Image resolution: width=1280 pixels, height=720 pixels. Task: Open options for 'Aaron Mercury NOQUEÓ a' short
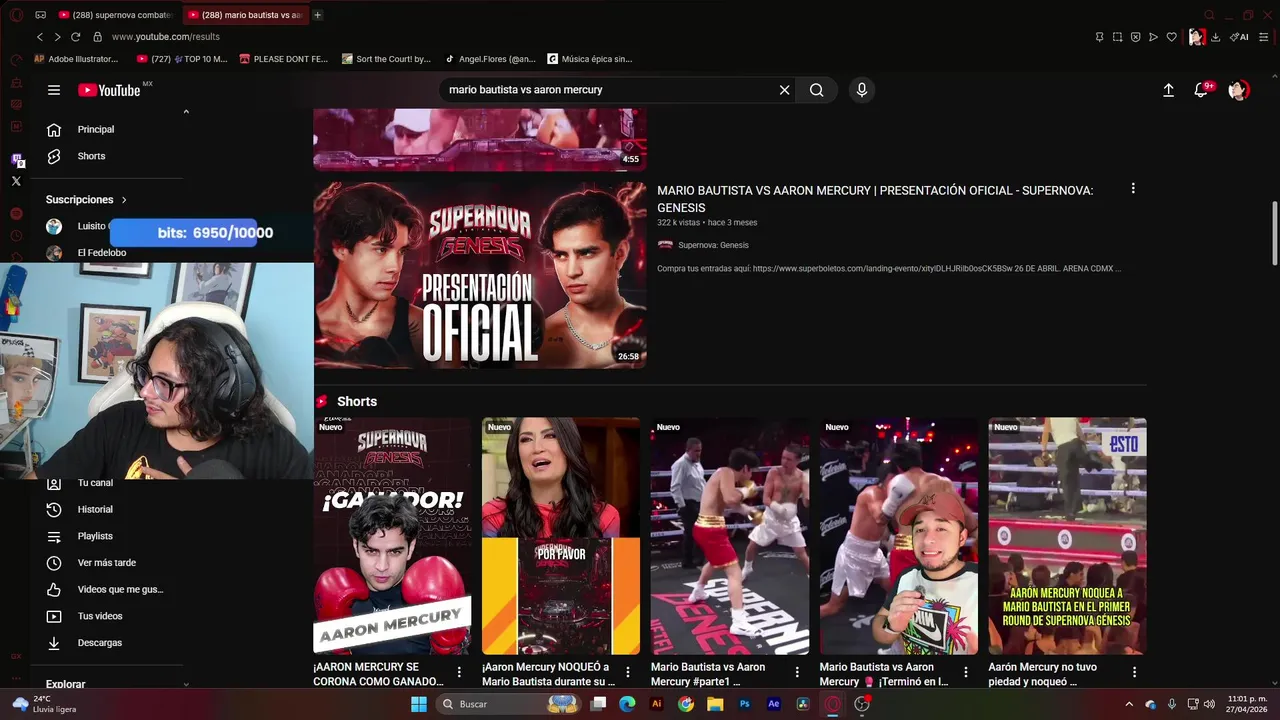pyautogui.click(x=628, y=672)
